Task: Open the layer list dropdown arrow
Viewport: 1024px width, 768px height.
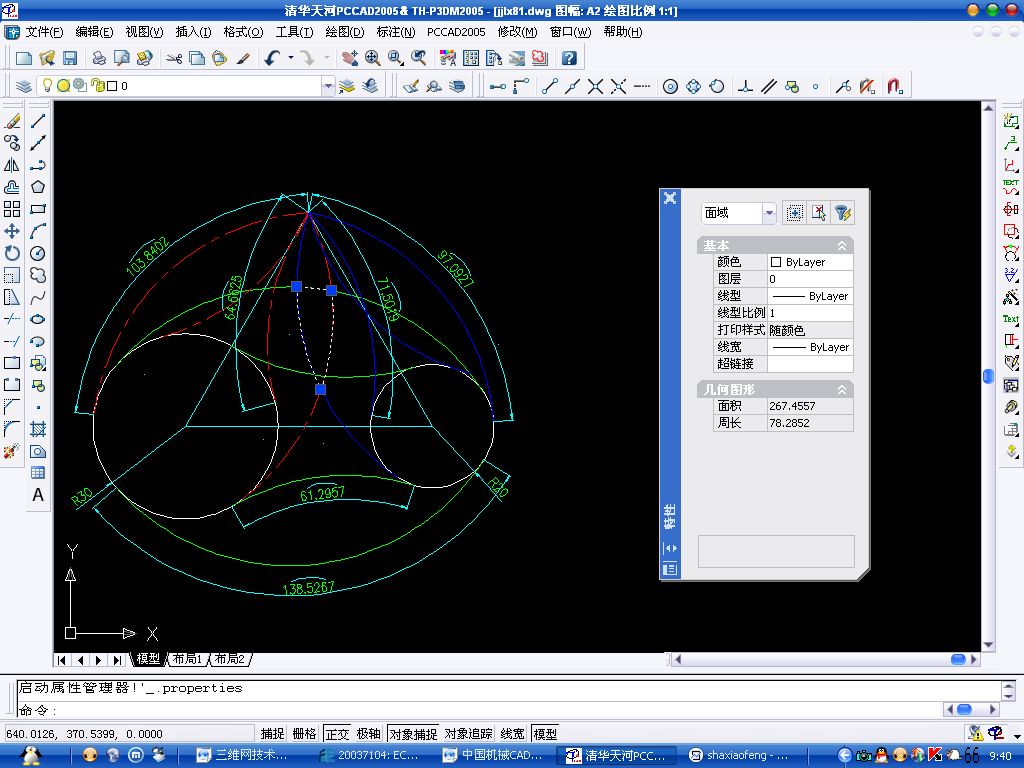Action: point(328,86)
